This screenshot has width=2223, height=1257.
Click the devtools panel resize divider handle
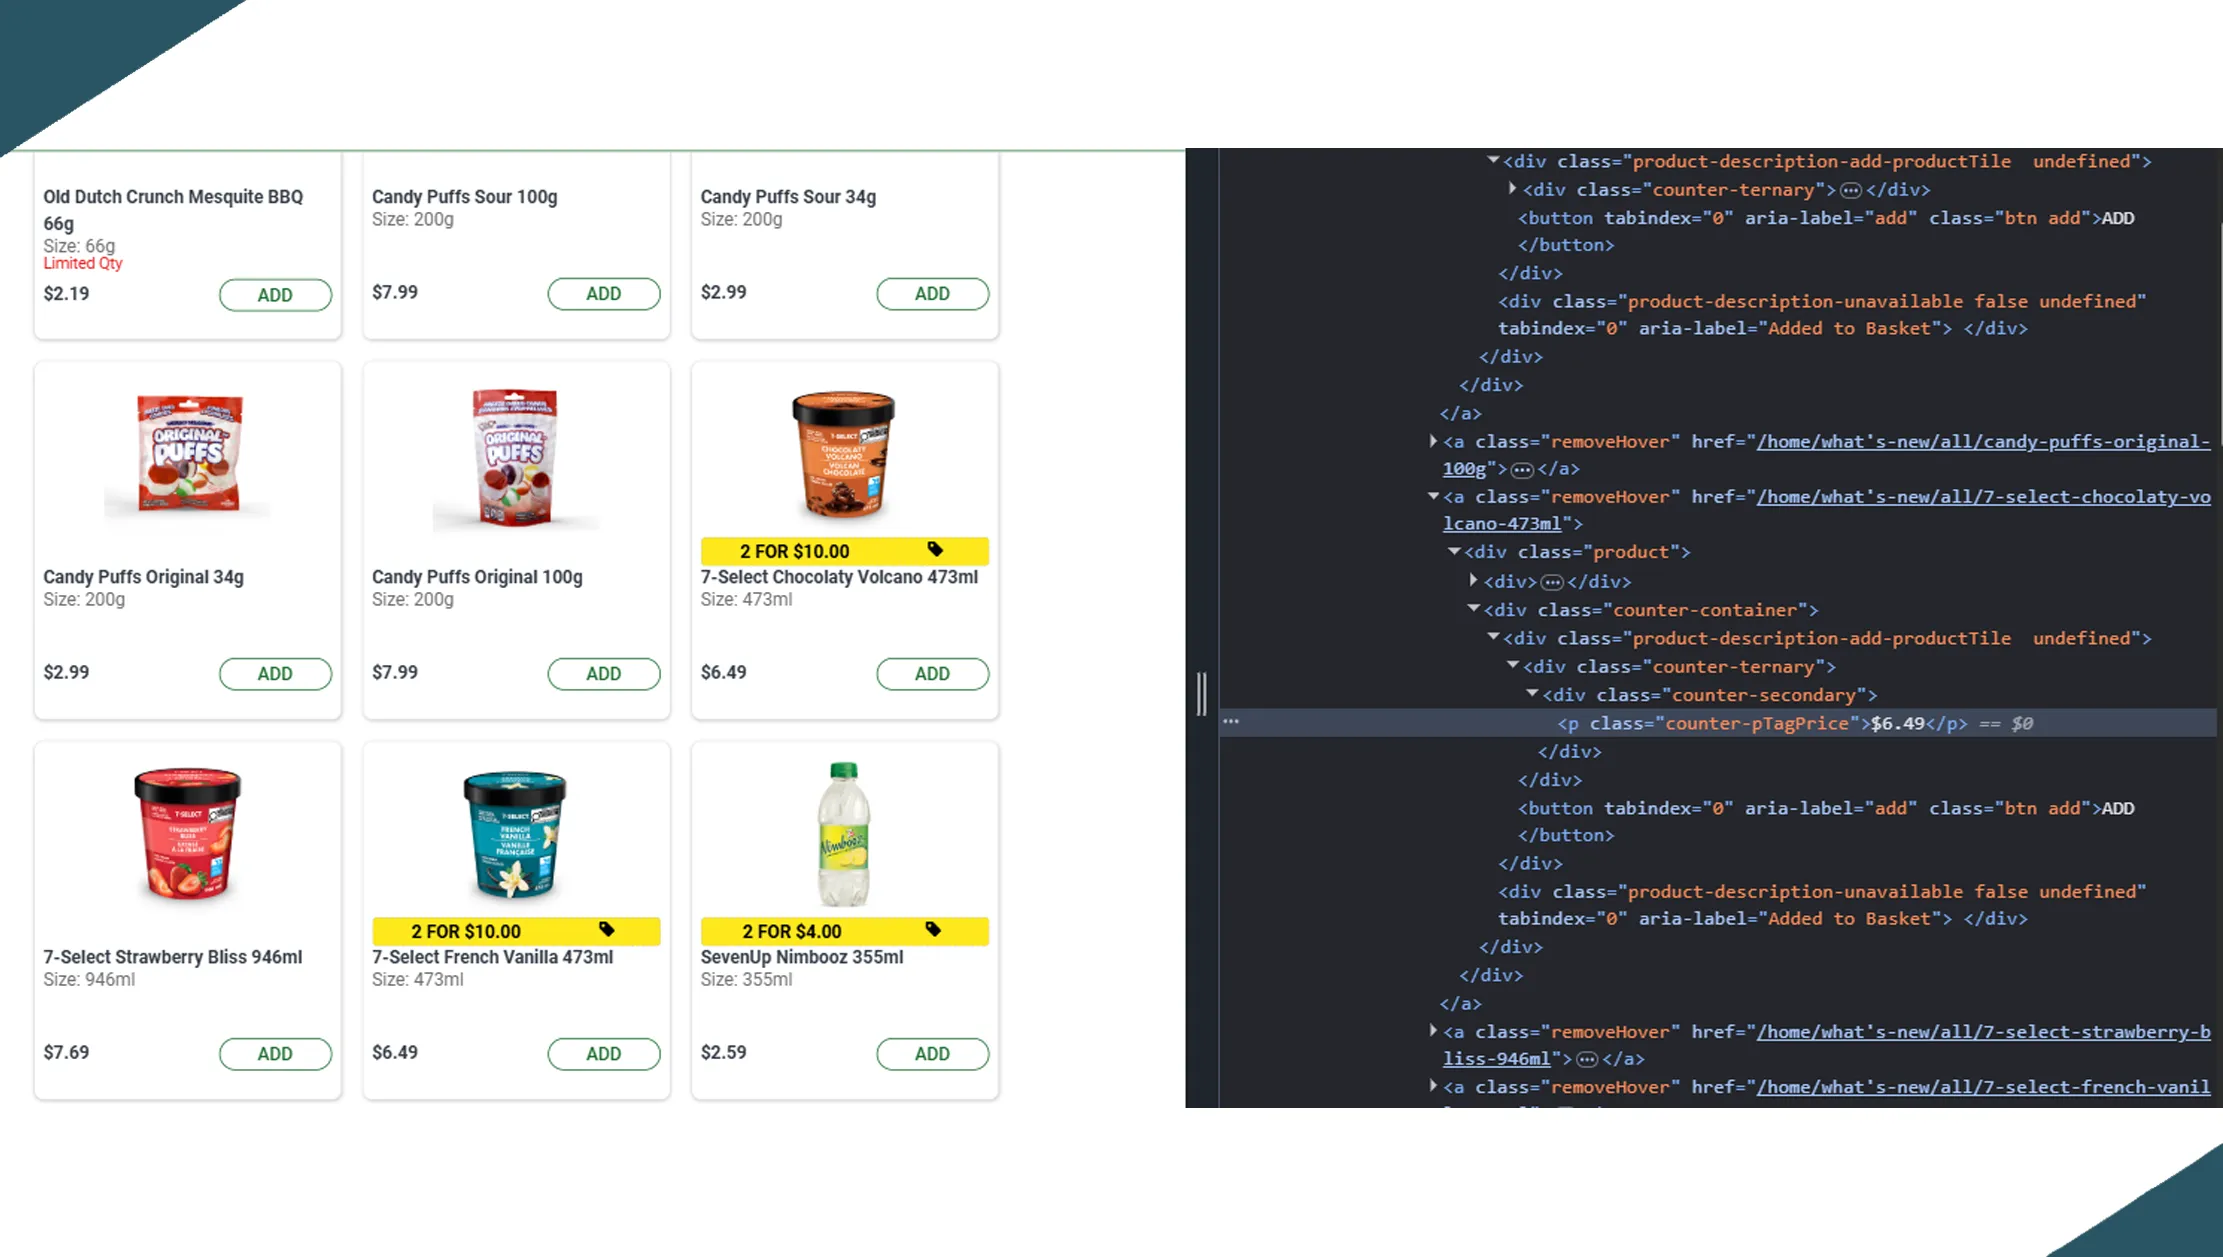(x=1201, y=693)
